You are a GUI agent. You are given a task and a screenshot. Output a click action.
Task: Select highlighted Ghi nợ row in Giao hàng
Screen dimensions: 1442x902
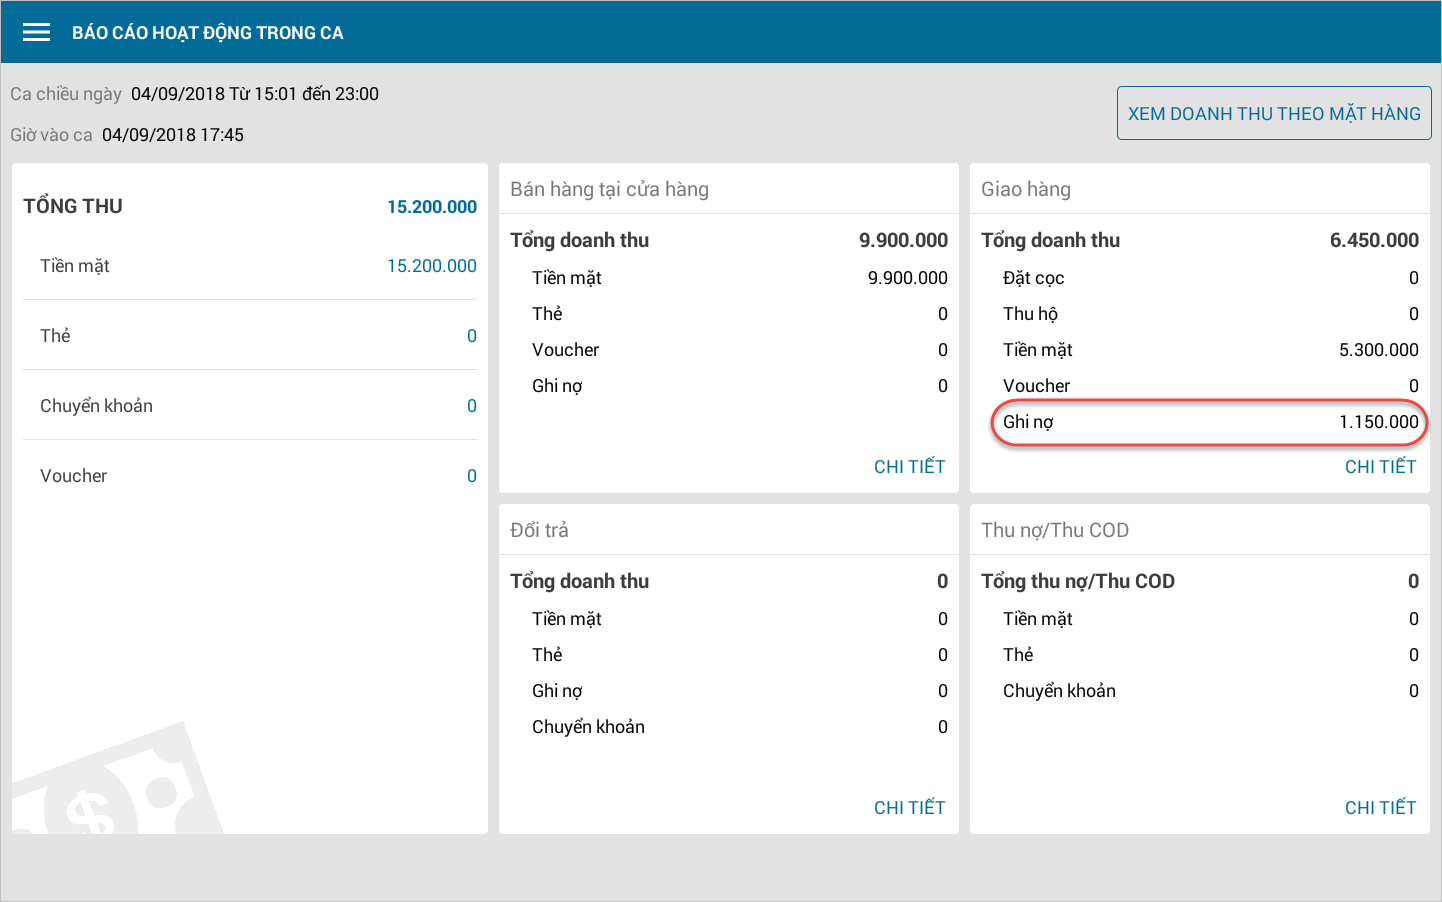[x=1209, y=422]
